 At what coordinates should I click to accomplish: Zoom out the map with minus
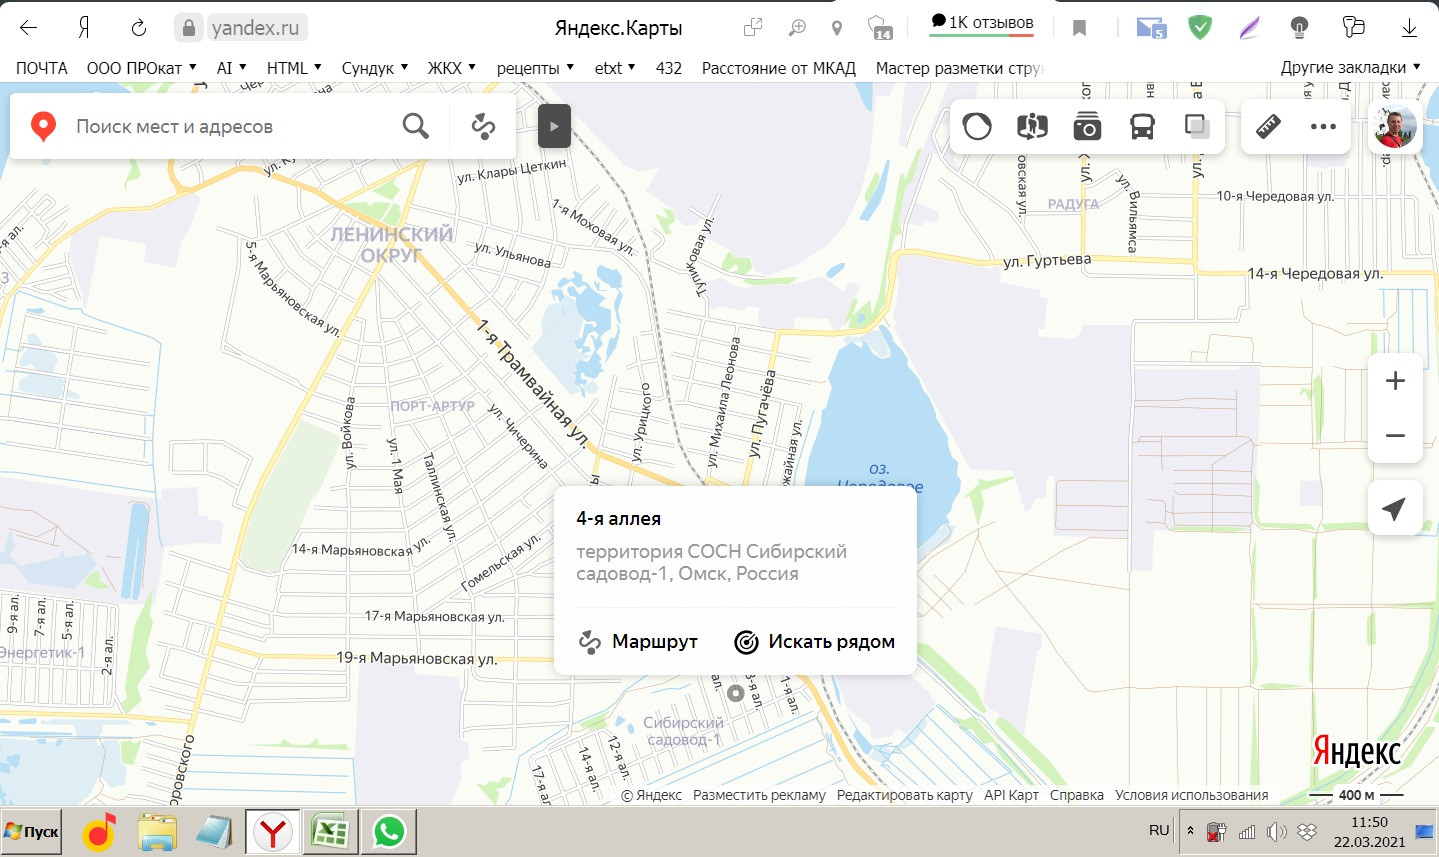(x=1395, y=436)
